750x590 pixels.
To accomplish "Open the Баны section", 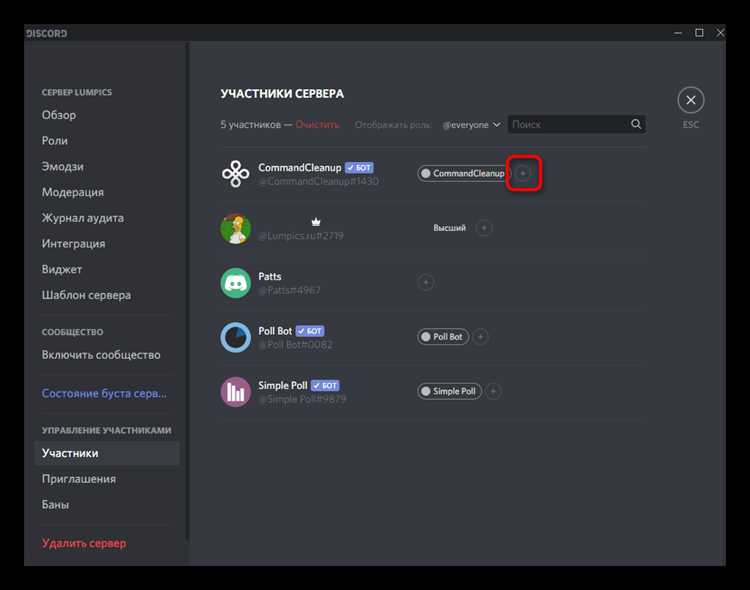I will click(x=55, y=504).
